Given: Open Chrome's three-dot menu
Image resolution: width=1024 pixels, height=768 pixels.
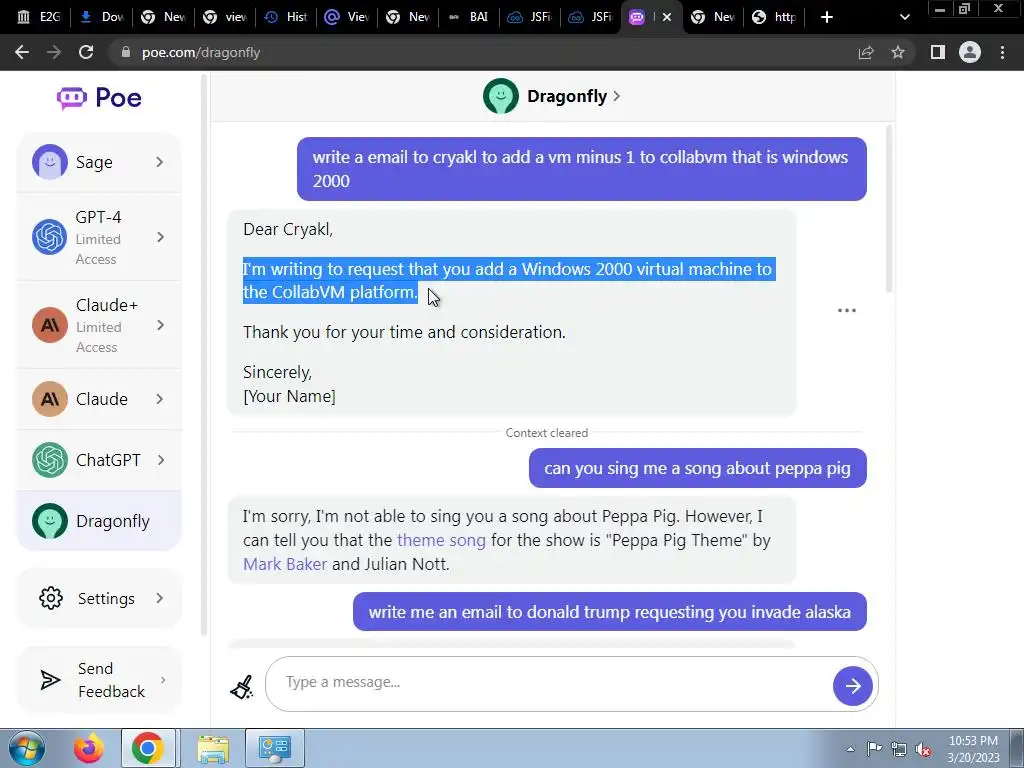Looking at the screenshot, I should 1002,52.
